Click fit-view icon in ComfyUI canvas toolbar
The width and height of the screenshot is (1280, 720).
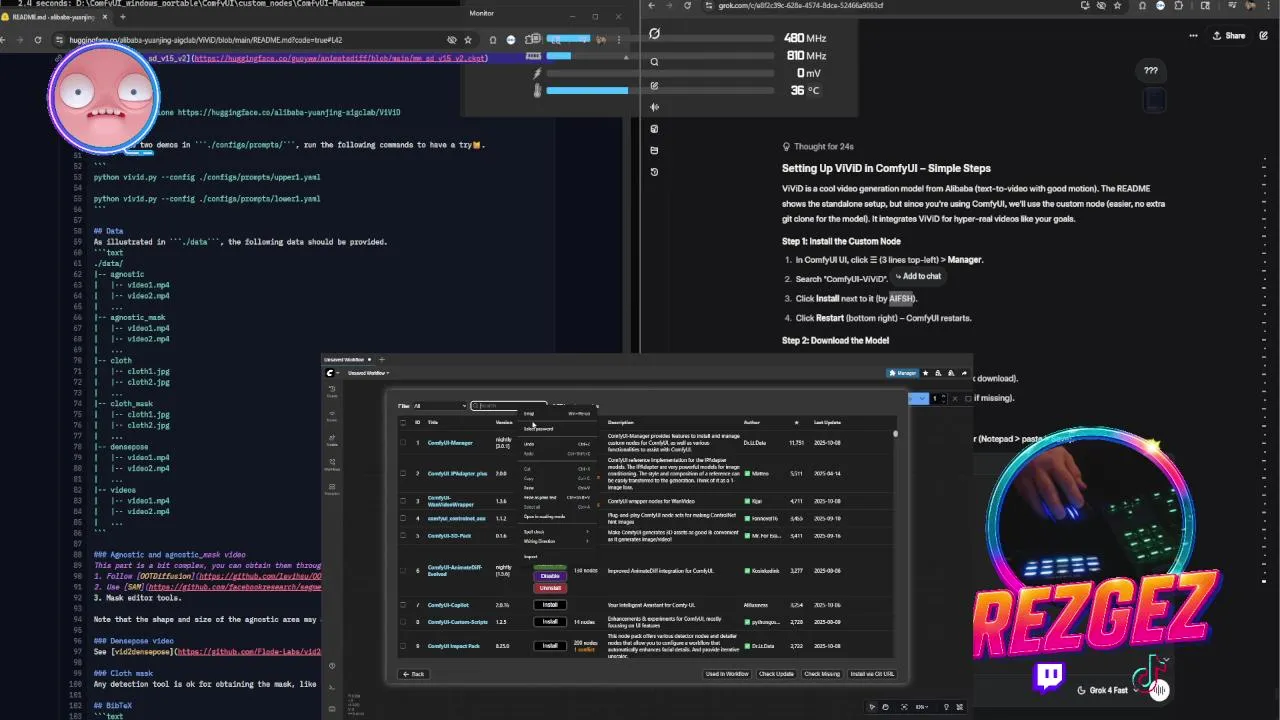click(904, 706)
